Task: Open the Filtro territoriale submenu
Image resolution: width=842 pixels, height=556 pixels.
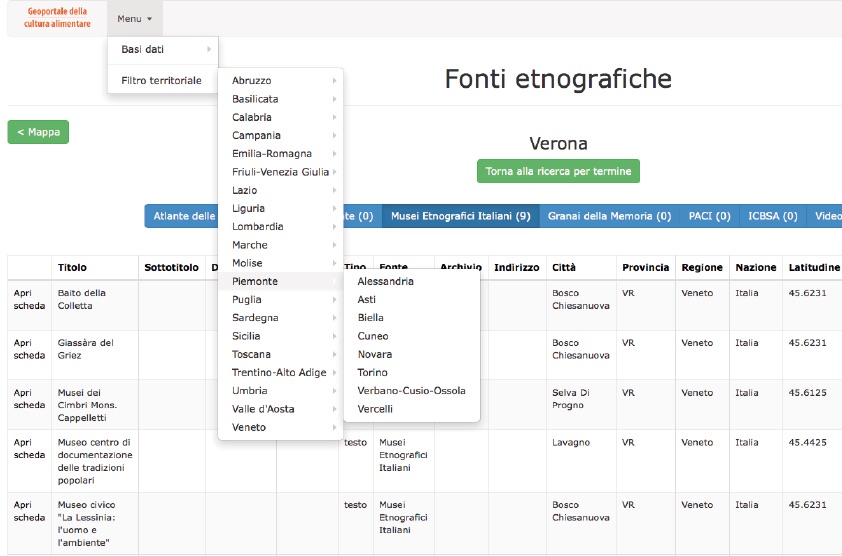Action: 162,80
